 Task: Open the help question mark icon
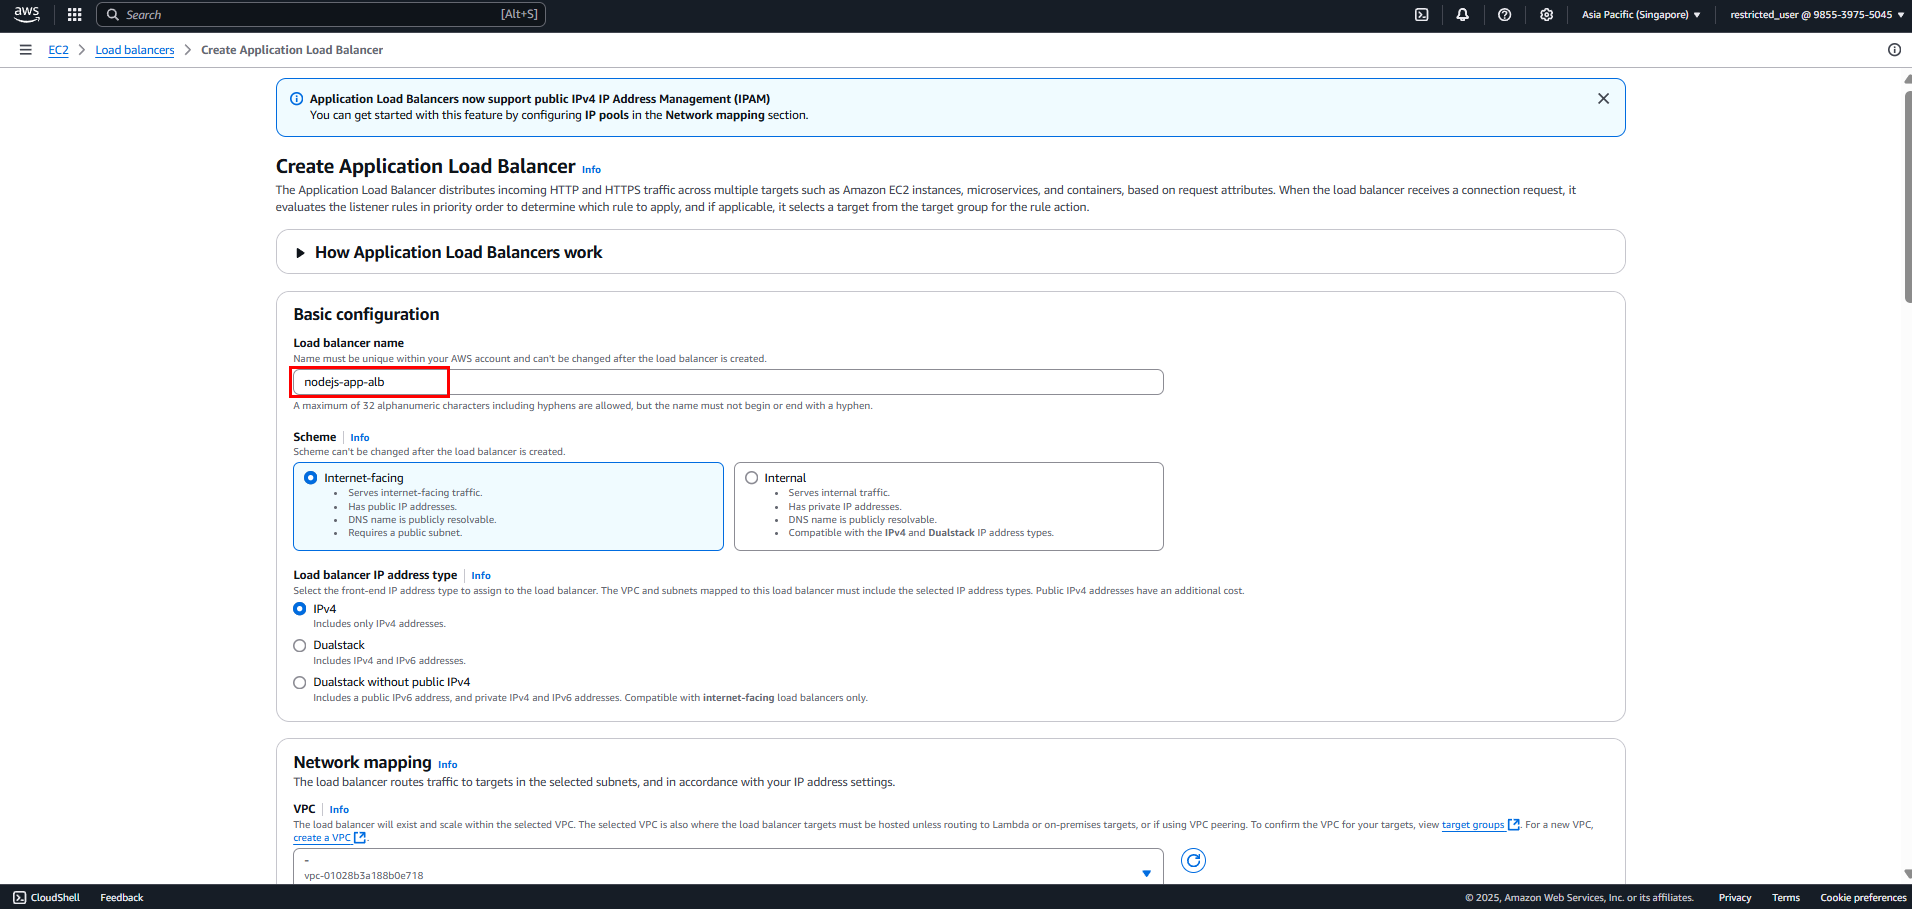click(x=1504, y=15)
